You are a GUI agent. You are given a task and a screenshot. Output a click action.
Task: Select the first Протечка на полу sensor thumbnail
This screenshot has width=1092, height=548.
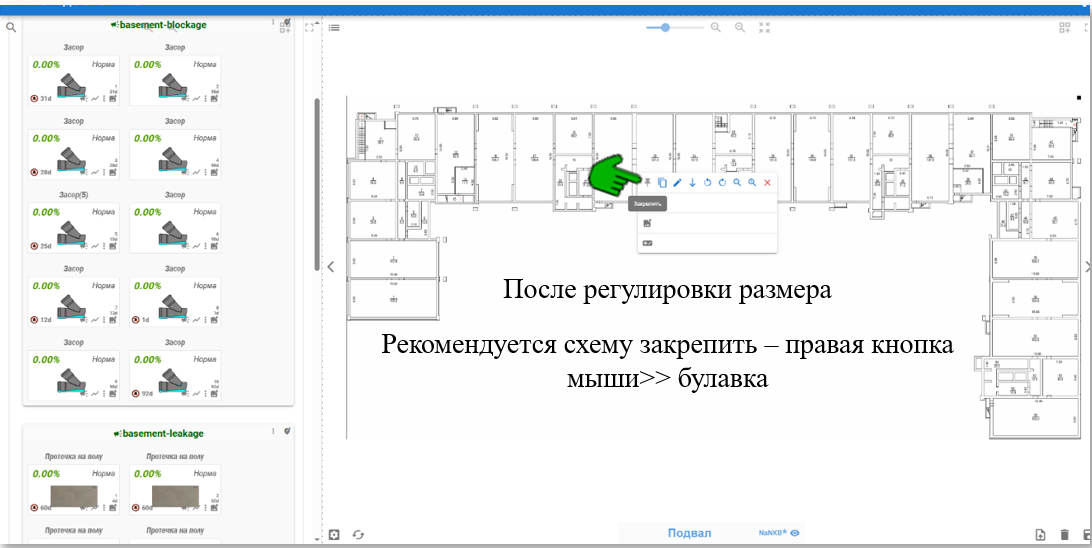(72, 496)
